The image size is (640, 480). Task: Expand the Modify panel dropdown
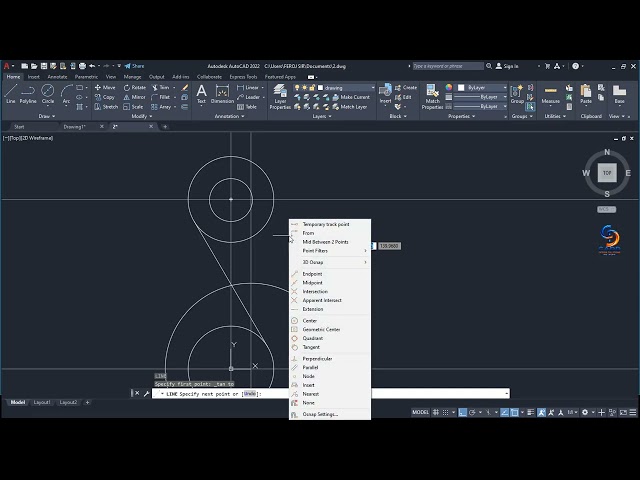pyautogui.click(x=142, y=116)
